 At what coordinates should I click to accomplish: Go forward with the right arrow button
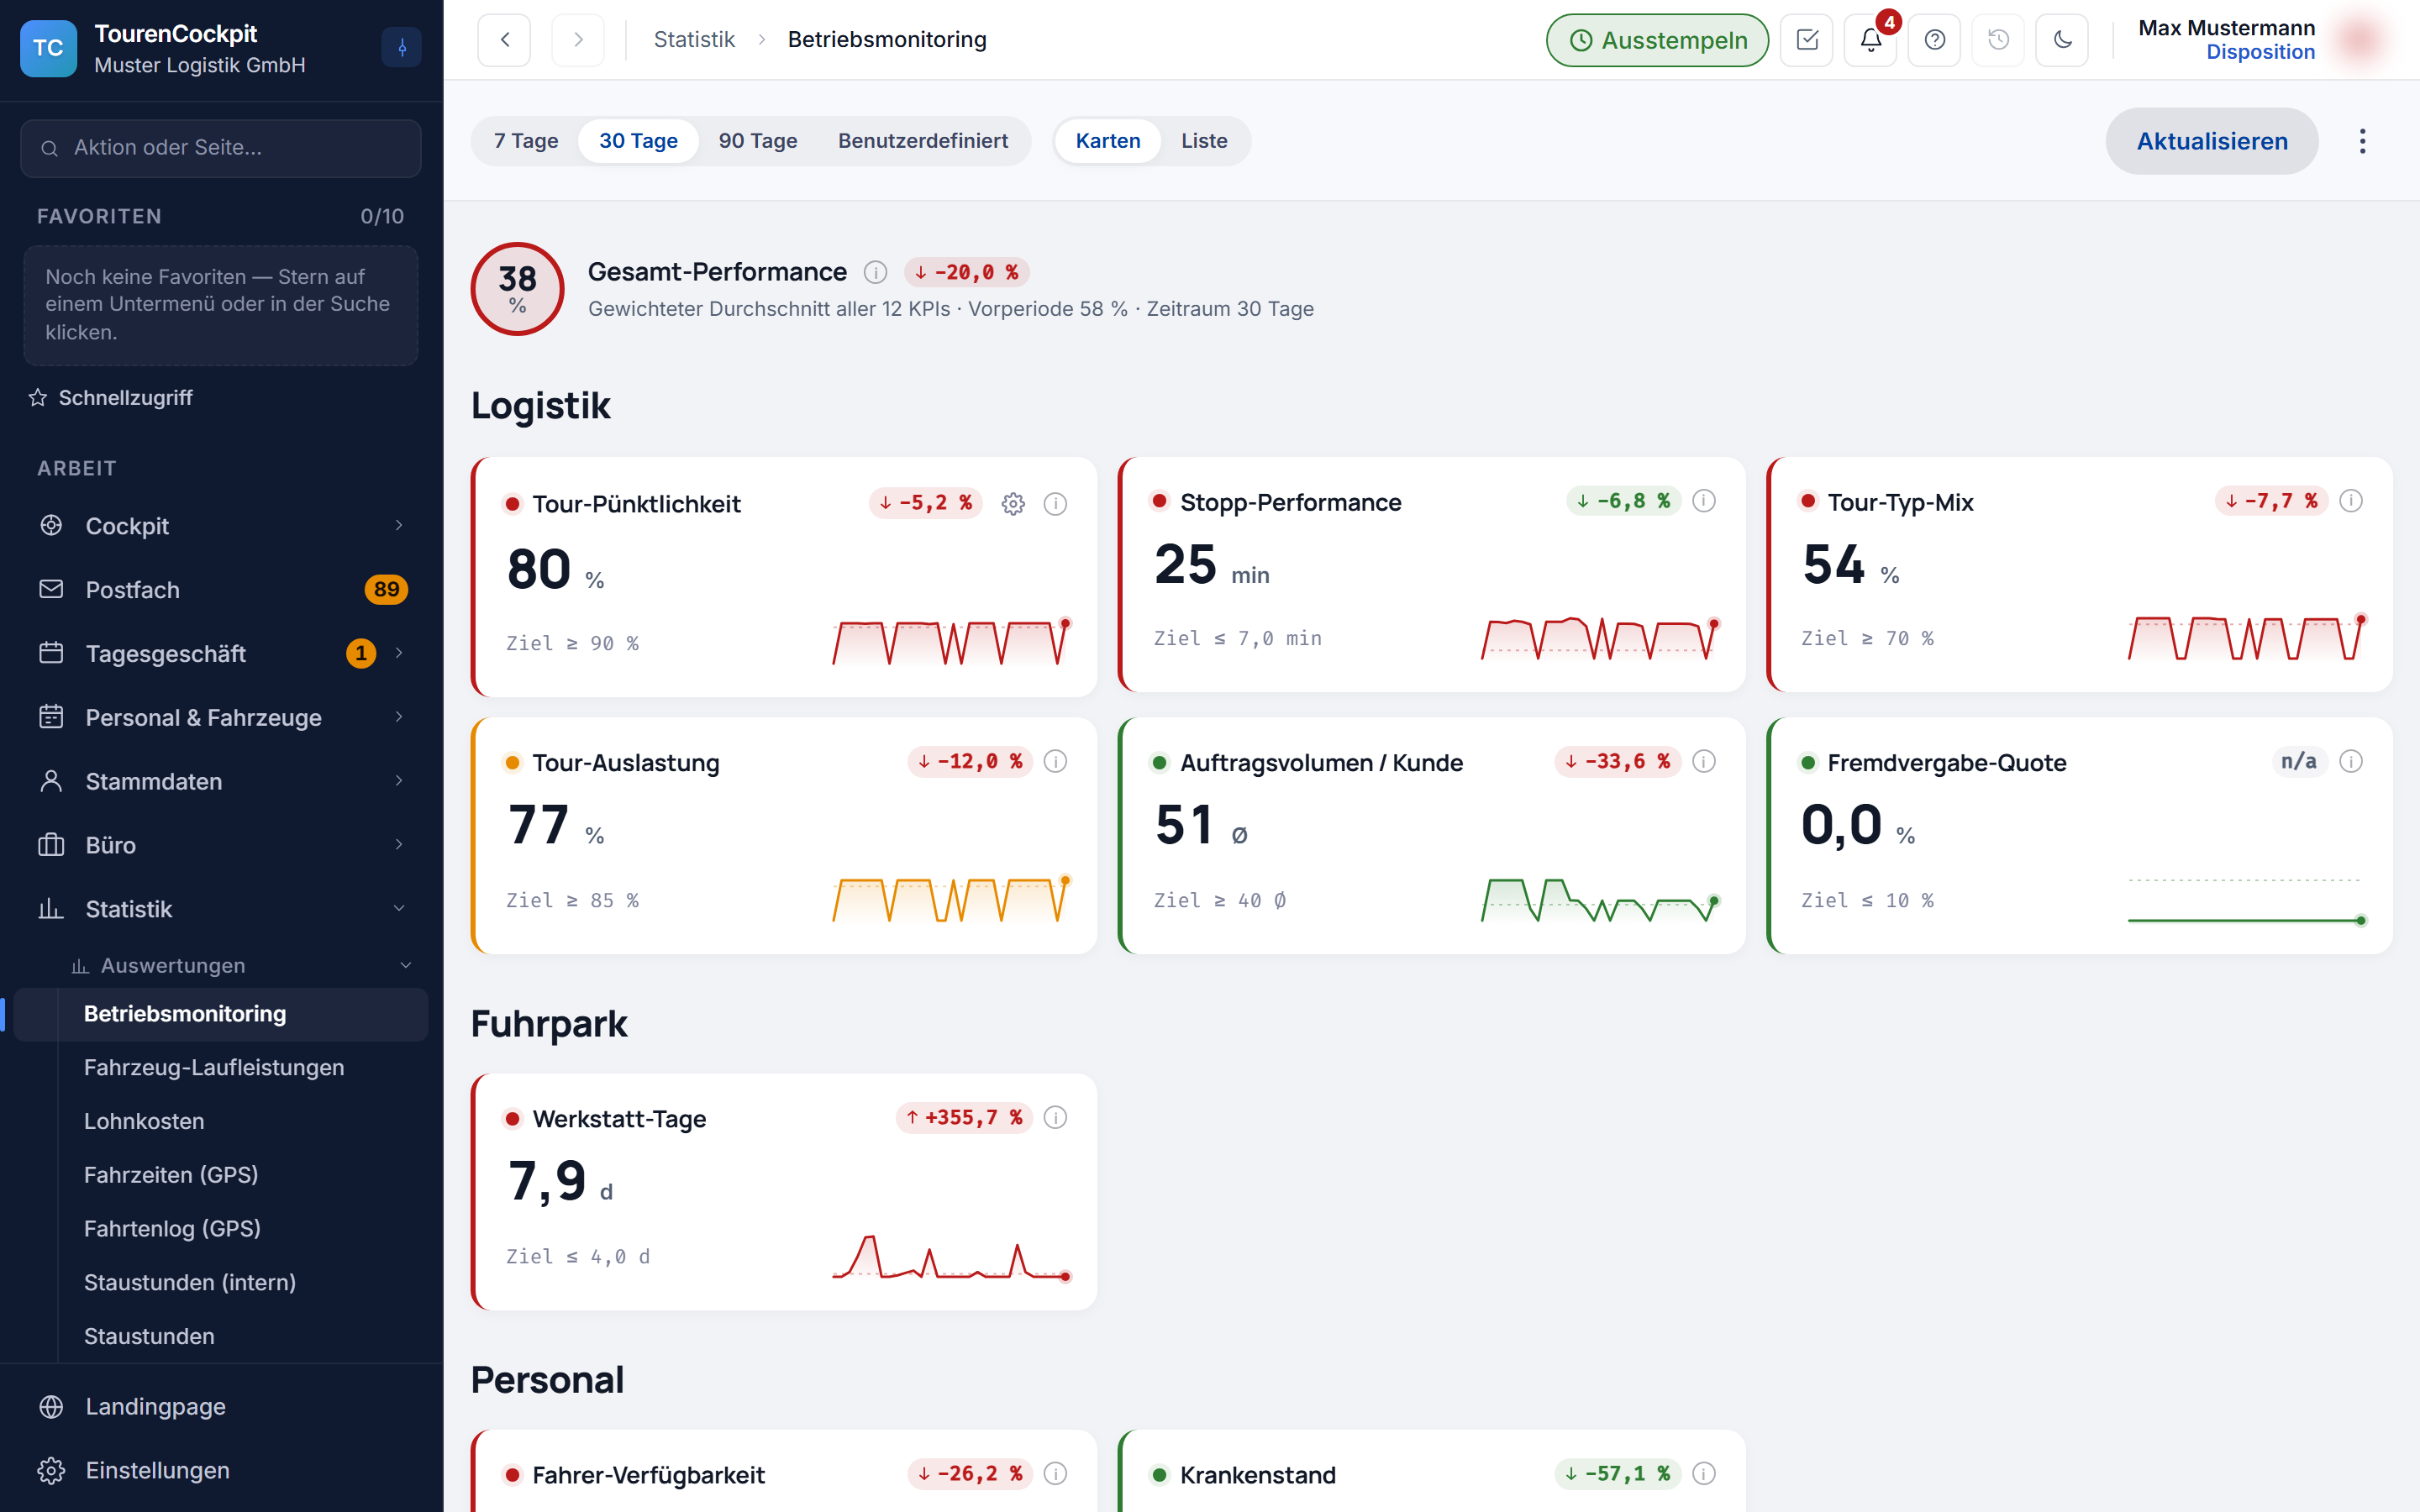tap(578, 40)
